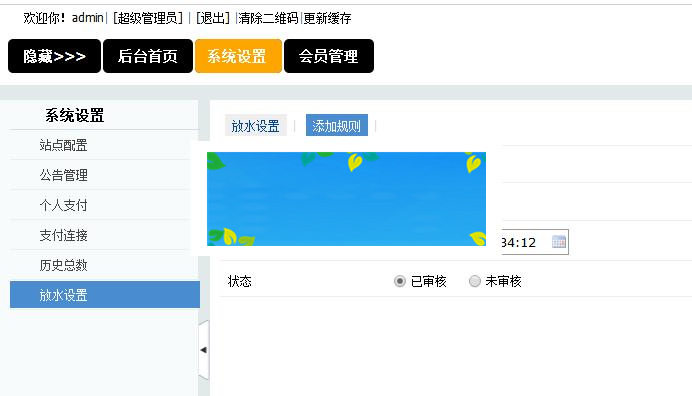Switch to the 添加规则 tab
Image resolution: width=692 pixels, height=396 pixels.
click(x=337, y=126)
